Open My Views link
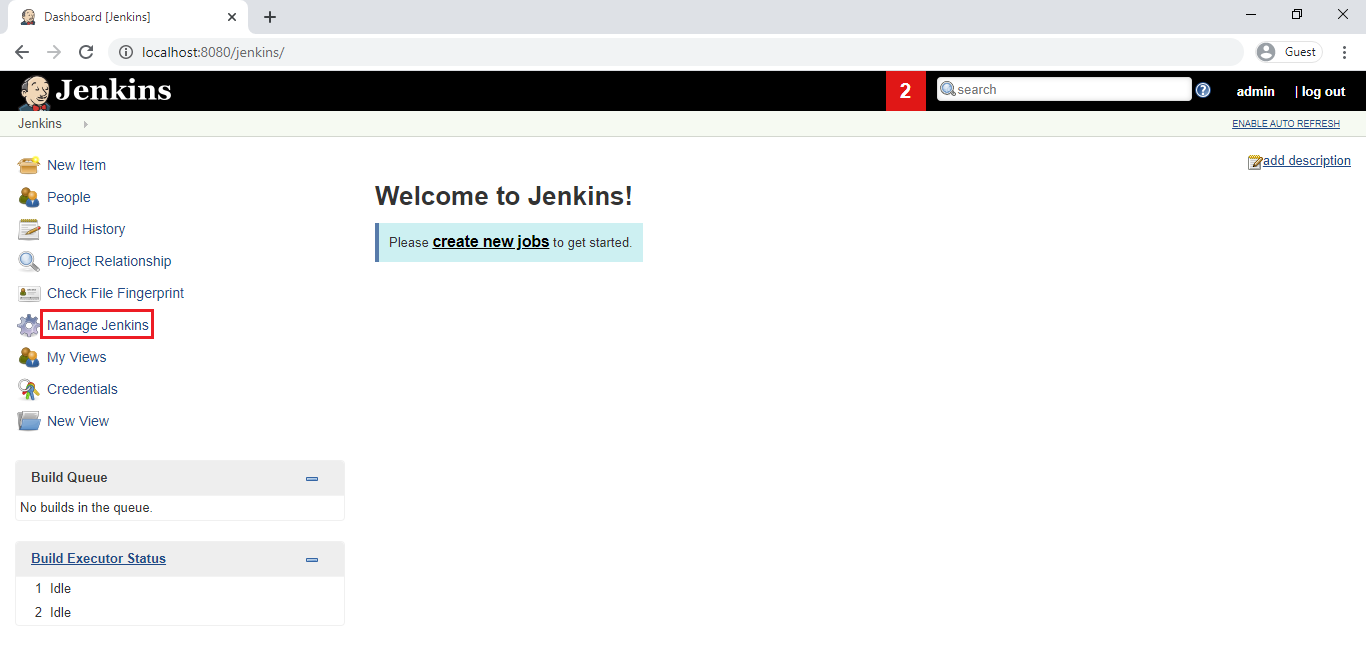Image resolution: width=1366 pixels, height=647 pixels. coord(76,357)
